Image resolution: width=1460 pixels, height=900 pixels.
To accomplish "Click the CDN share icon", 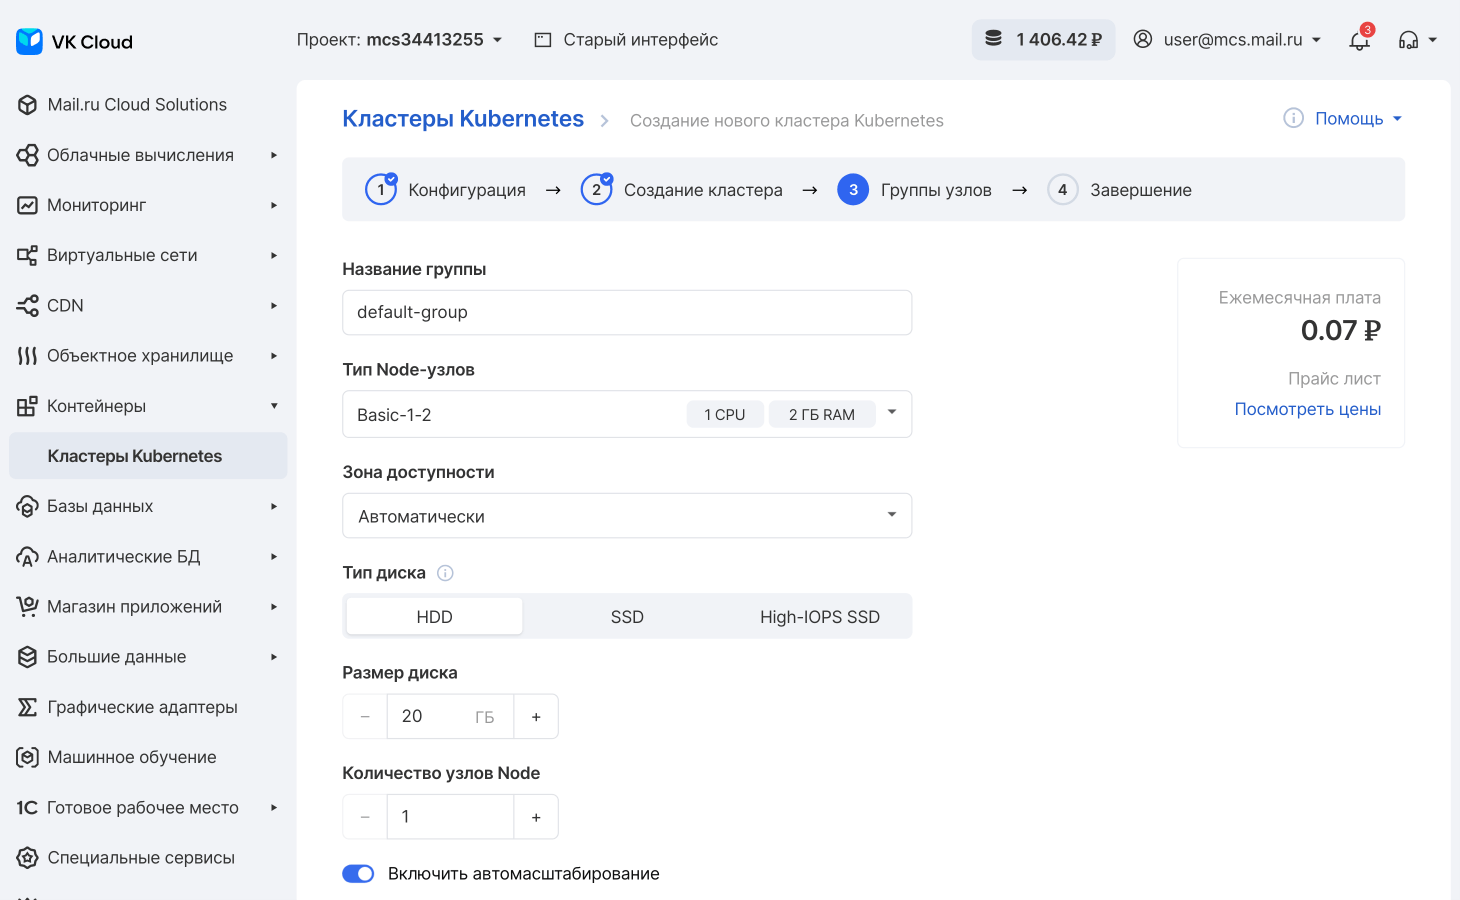I will (28, 305).
